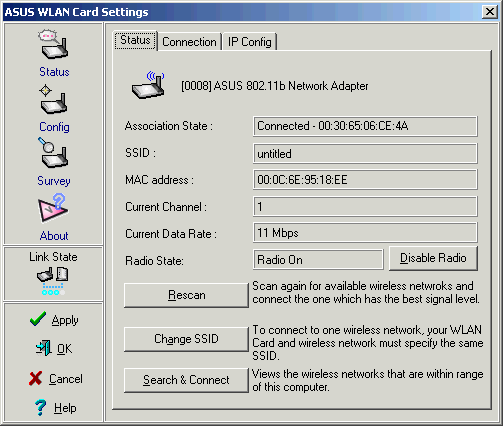Click the Radio State field
This screenshot has width=503, height=426.
click(318, 259)
